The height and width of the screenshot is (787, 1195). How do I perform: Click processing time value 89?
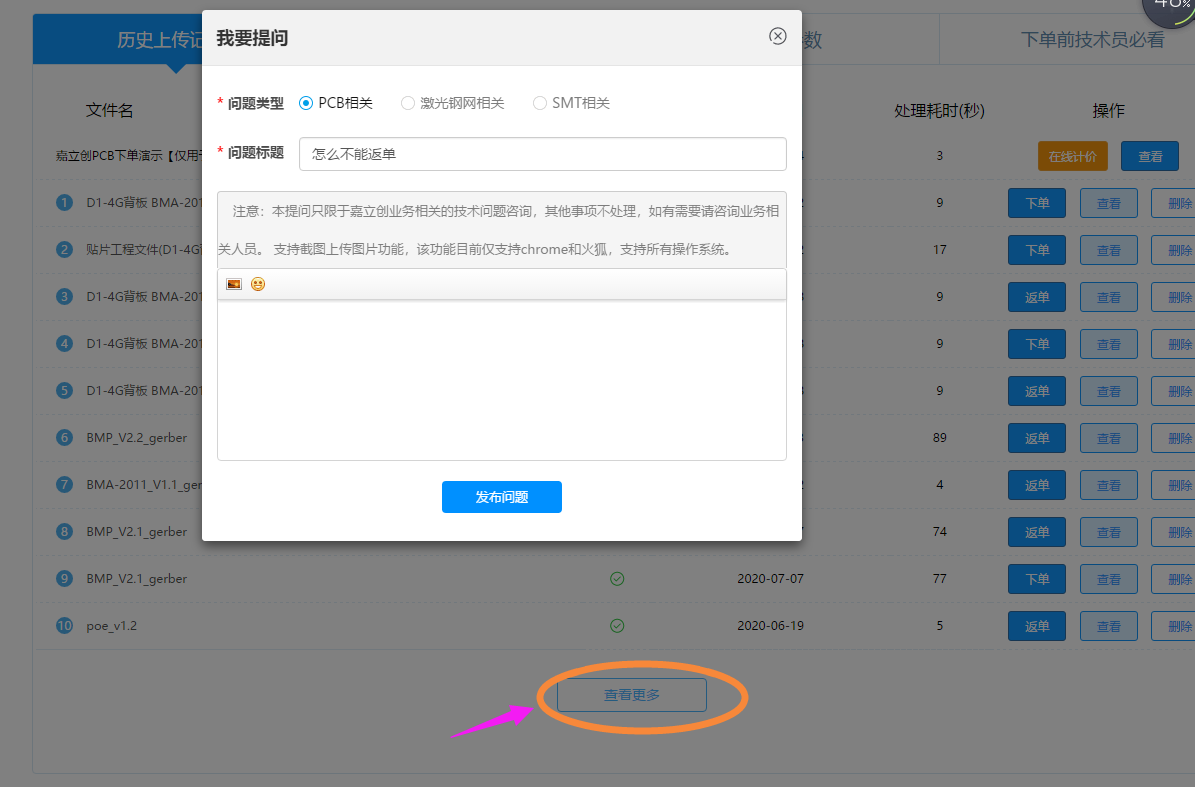939,437
